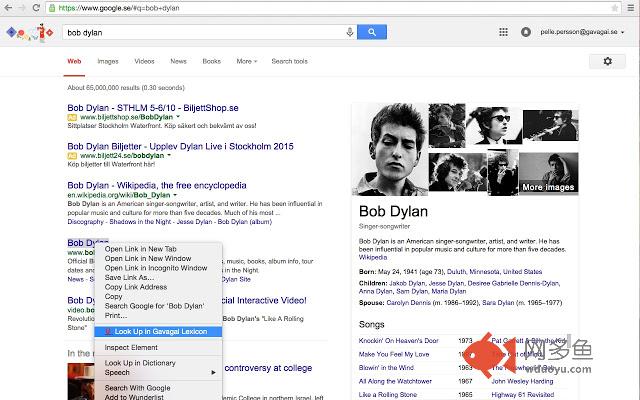This screenshot has width=640, height=400.
Task: Open album John Wesley Harding
Action: click(522, 381)
